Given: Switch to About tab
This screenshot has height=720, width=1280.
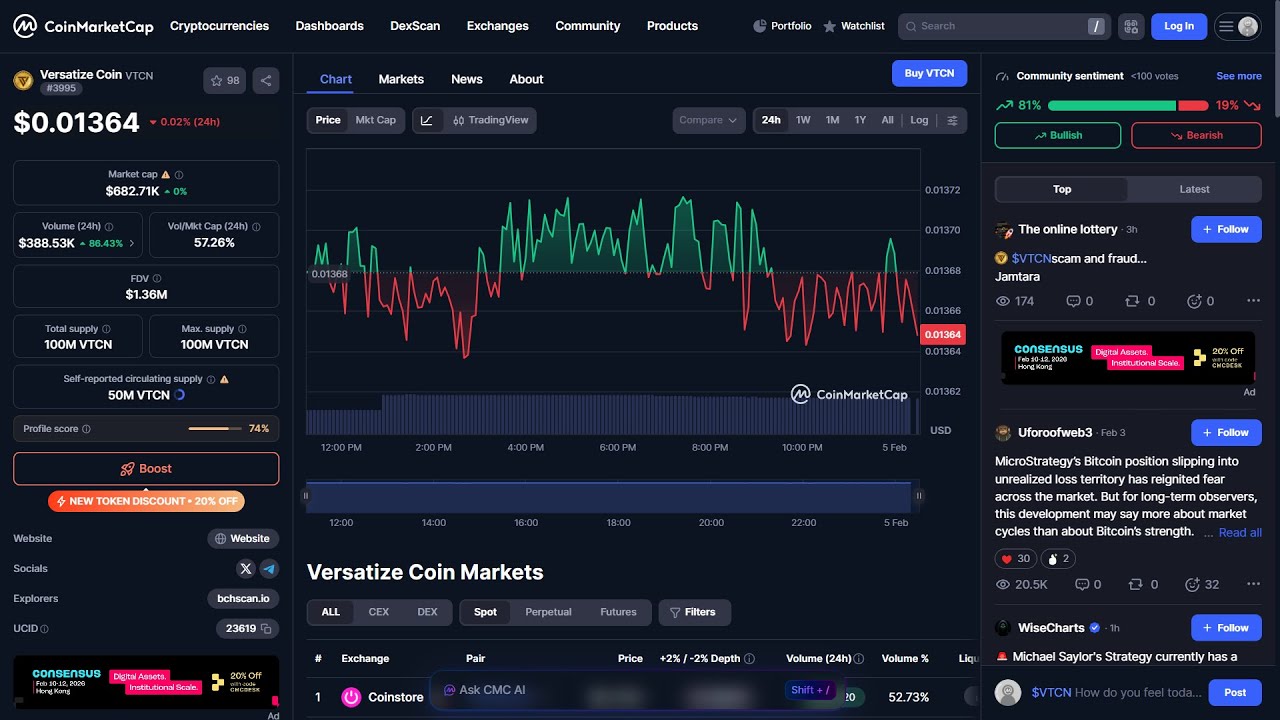Looking at the screenshot, I should [x=526, y=79].
